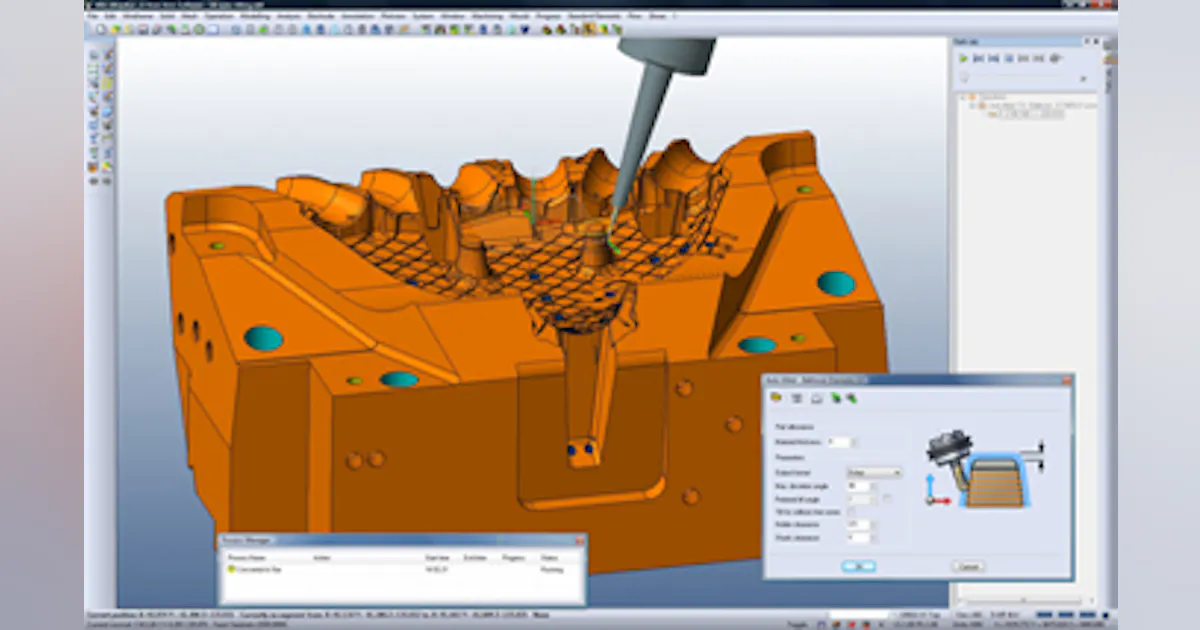This screenshot has height=630, width=1200.
Task: Click the blue stop square in toolpath playback controls
Action: [x=1009, y=59]
